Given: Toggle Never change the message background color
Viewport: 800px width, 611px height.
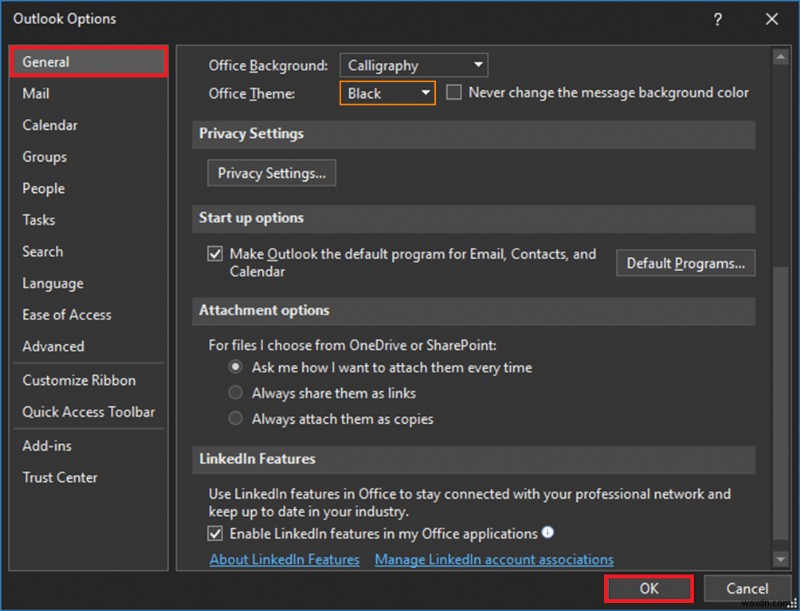Looking at the screenshot, I should (x=454, y=92).
